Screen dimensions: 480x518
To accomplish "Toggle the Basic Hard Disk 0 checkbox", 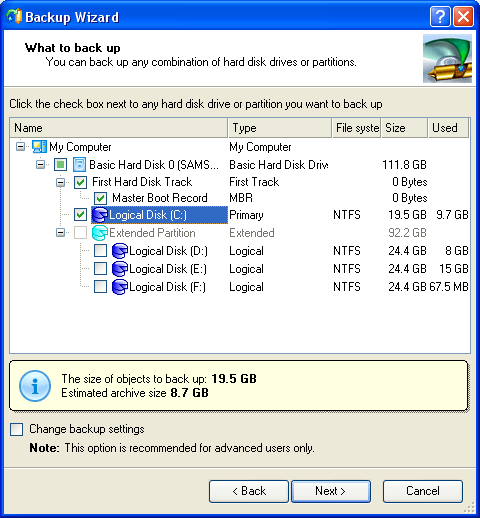I will click(60, 165).
